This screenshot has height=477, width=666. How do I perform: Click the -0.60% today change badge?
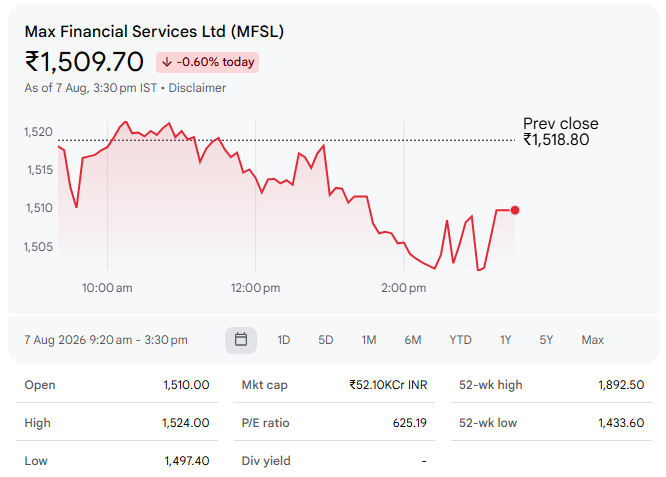coord(207,62)
